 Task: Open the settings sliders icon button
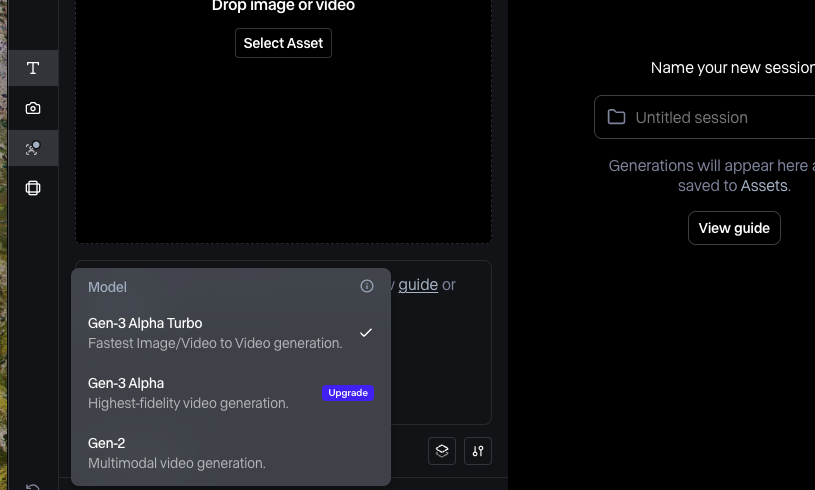click(478, 451)
